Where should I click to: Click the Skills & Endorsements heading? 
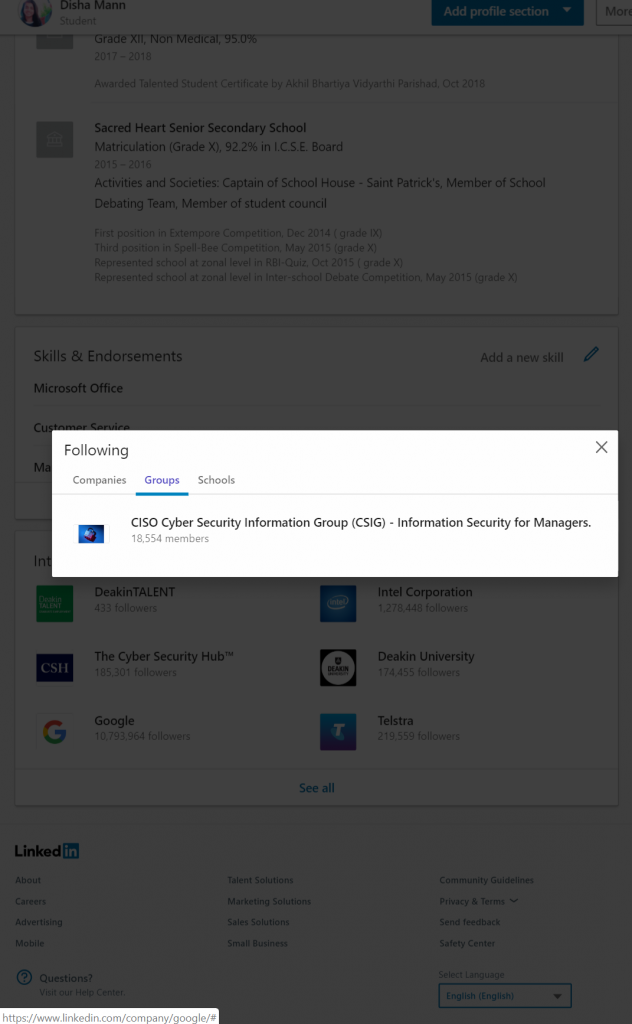pyautogui.click(x=108, y=357)
